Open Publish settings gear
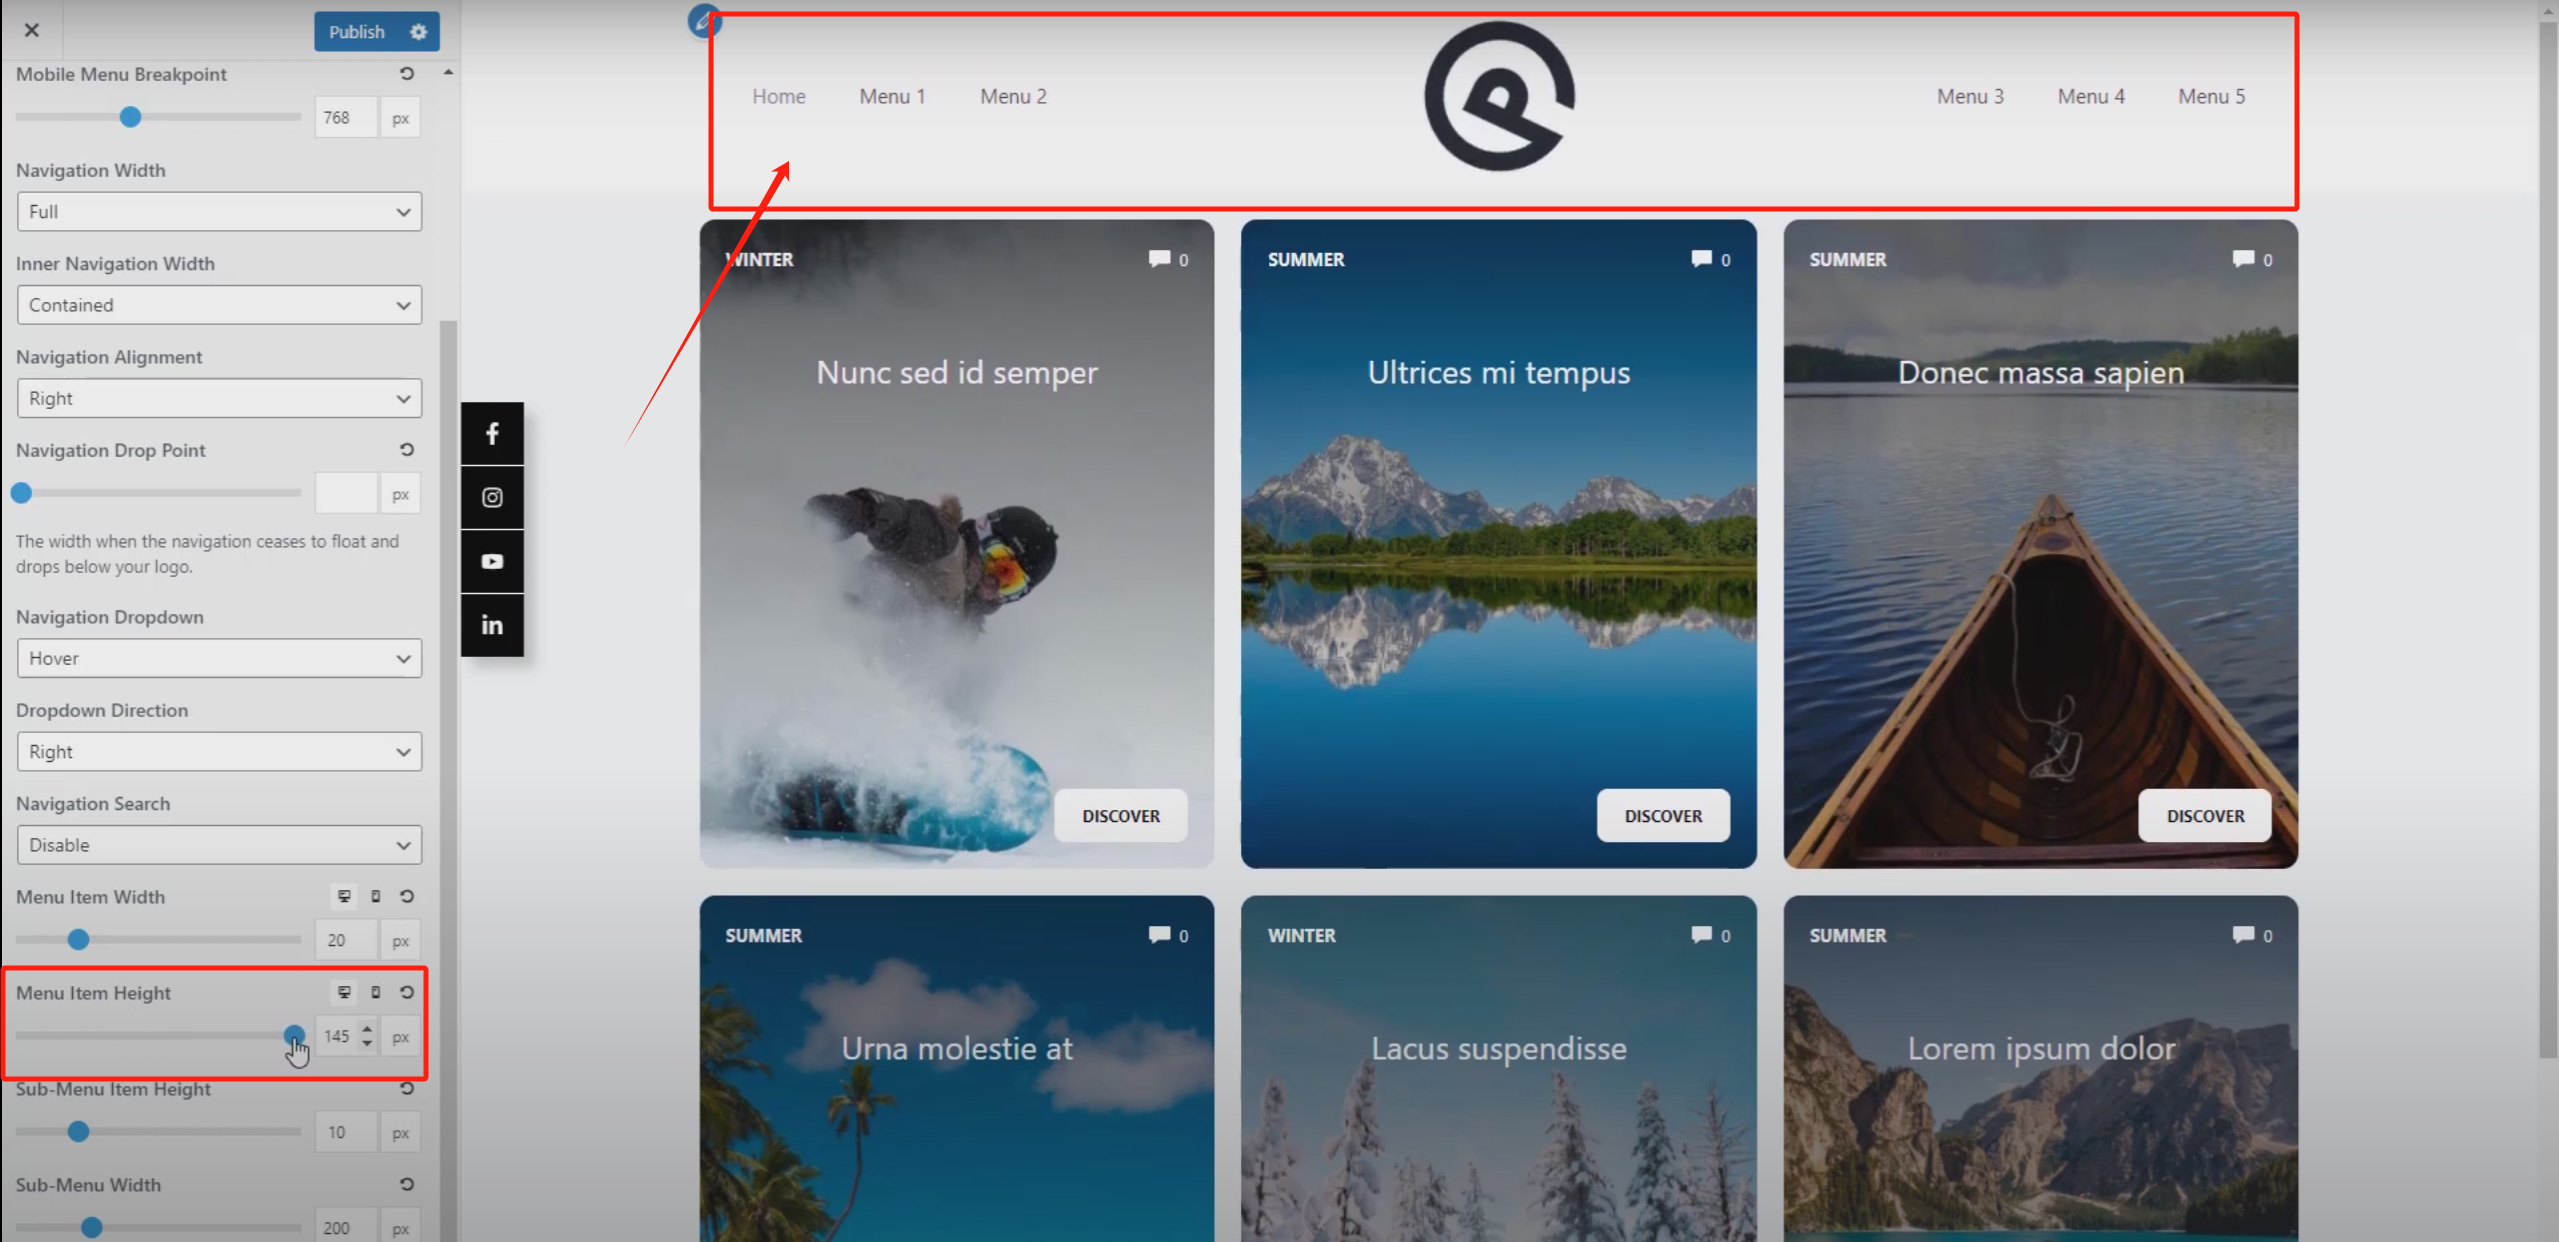The height and width of the screenshot is (1242, 2559). (x=419, y=32)
